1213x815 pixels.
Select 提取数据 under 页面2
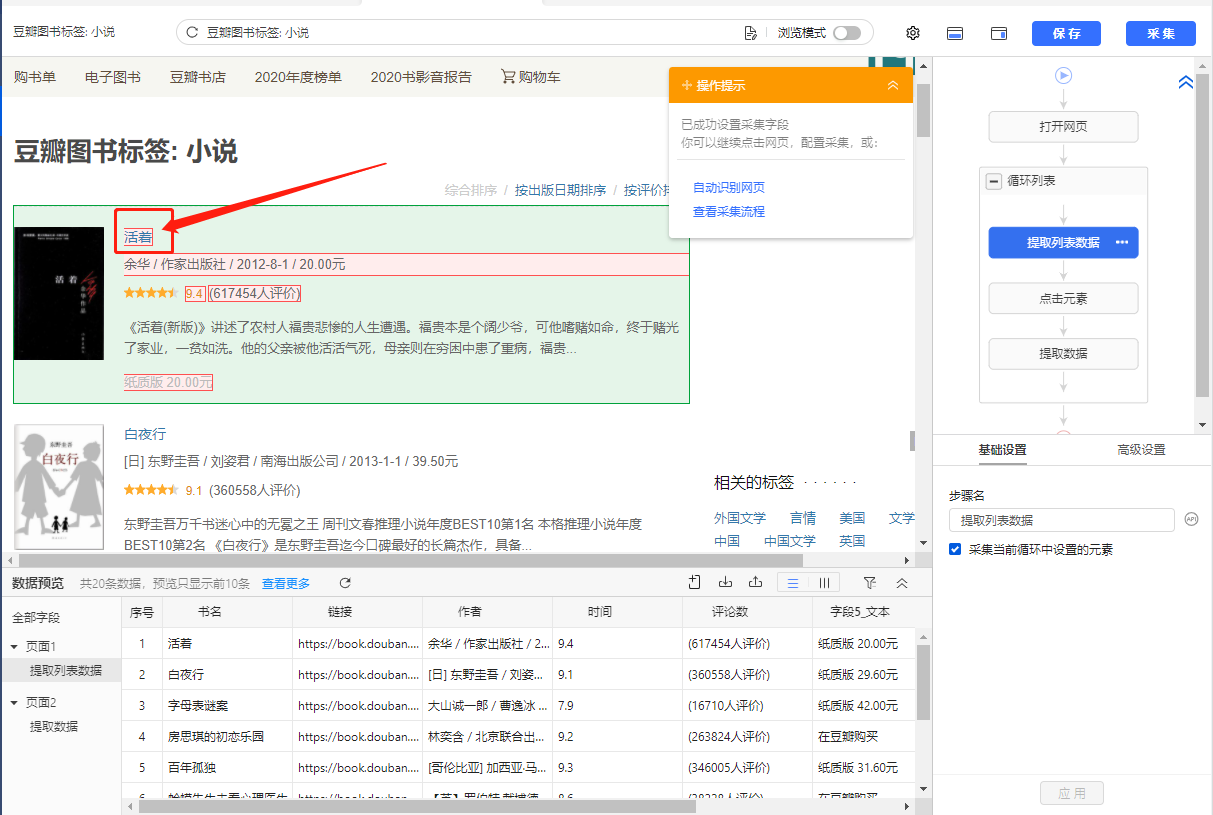(54, 726)
